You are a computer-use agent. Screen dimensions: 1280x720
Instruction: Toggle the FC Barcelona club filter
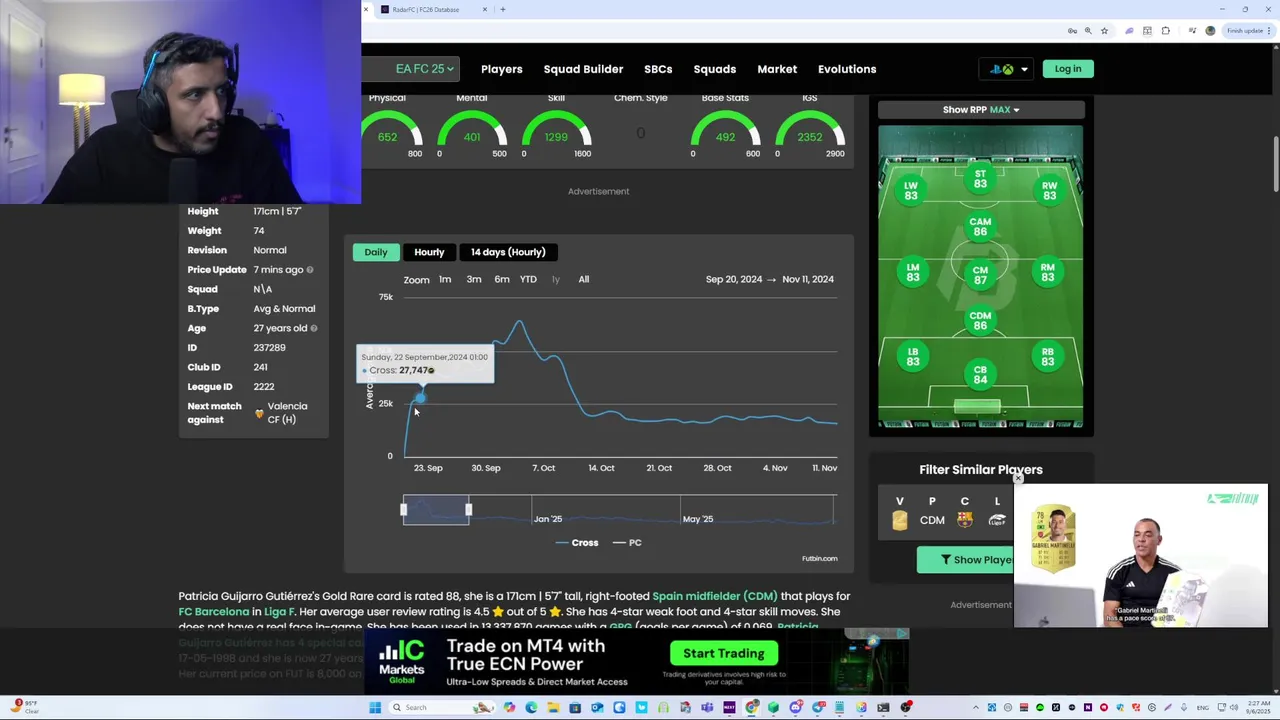click(964, 520)
